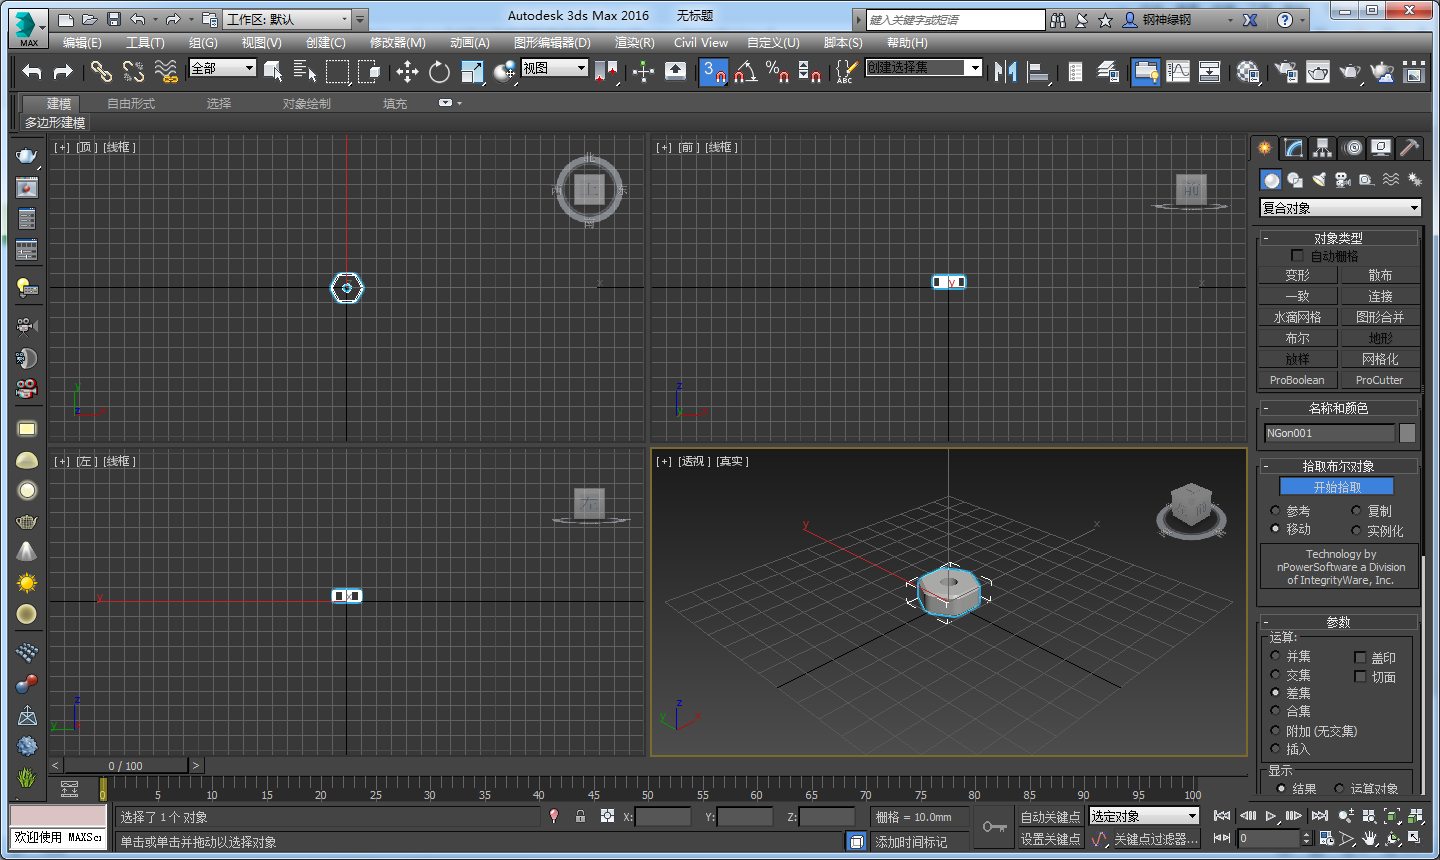This screenshot has width=1440, height=860.
Task: Toggle the Percent Snap button
Action: click(777, 71)
